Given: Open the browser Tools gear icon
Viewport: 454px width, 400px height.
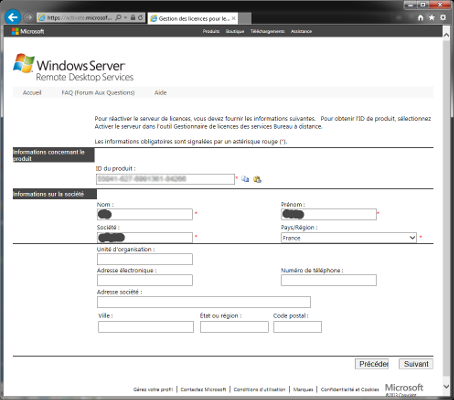Looking at the screenshot, I should tap(443, 17).
